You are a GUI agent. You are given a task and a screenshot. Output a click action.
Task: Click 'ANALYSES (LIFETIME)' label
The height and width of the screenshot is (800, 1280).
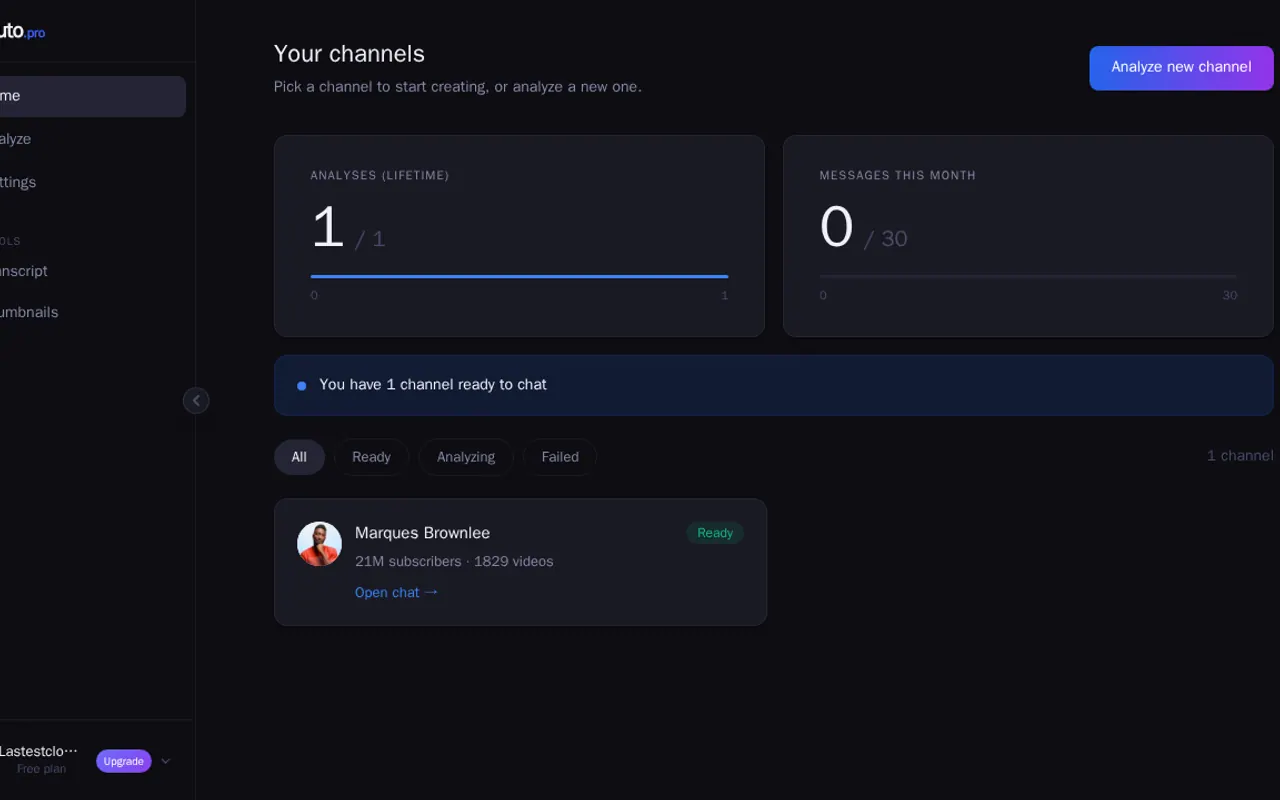click(x=379, y=175)
